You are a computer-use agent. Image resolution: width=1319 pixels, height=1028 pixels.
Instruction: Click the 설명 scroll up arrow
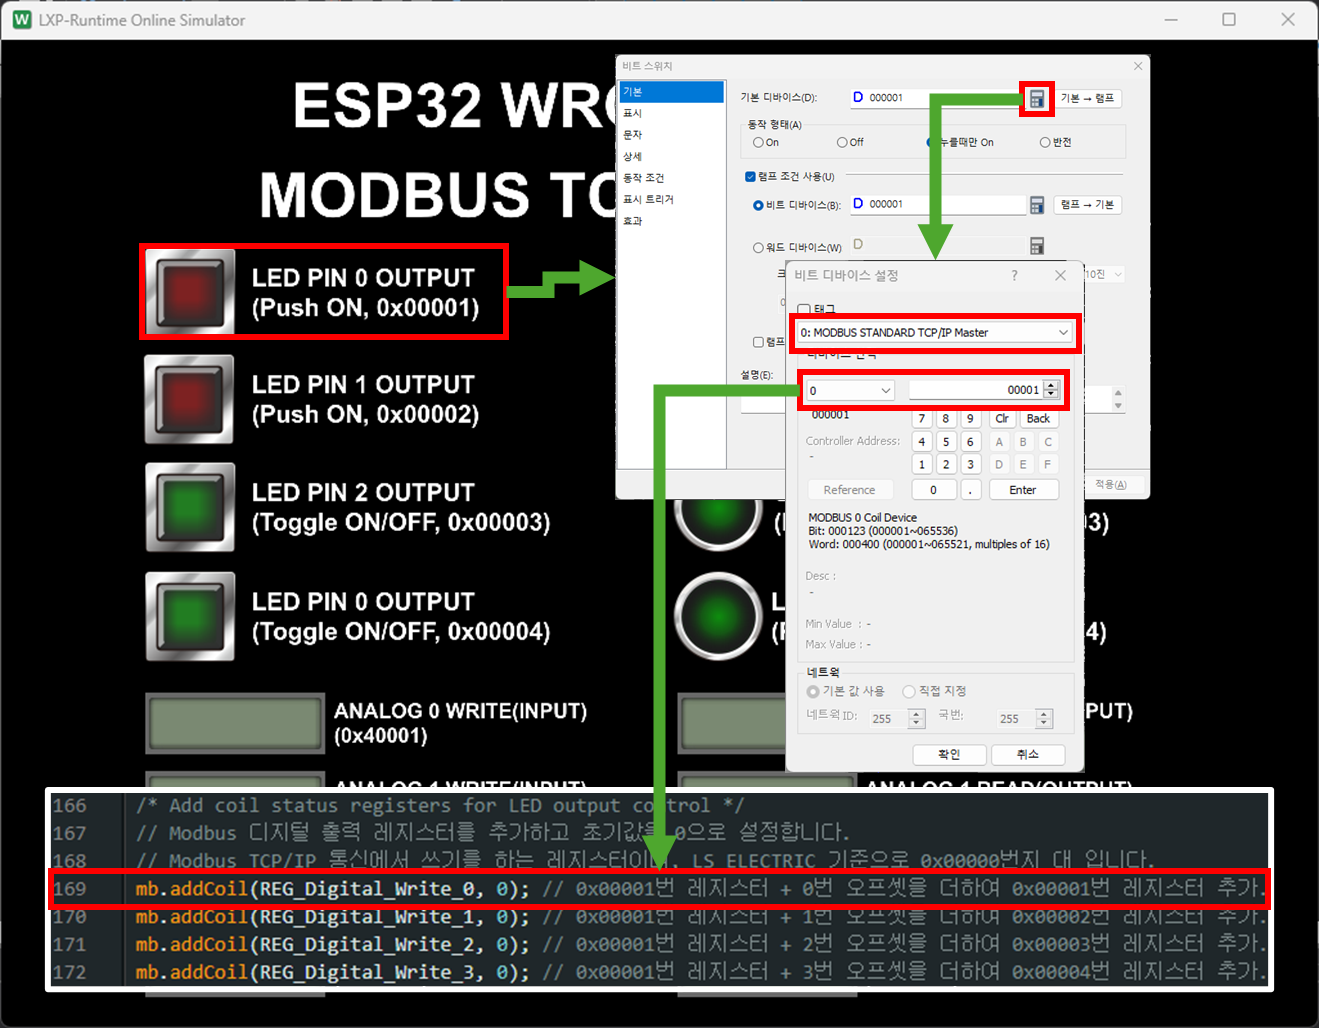click(x=1118, y=393)
